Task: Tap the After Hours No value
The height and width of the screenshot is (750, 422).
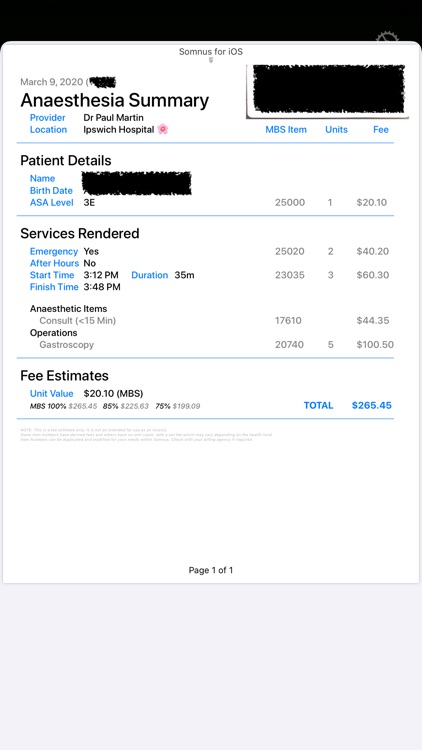Action: 89,264
